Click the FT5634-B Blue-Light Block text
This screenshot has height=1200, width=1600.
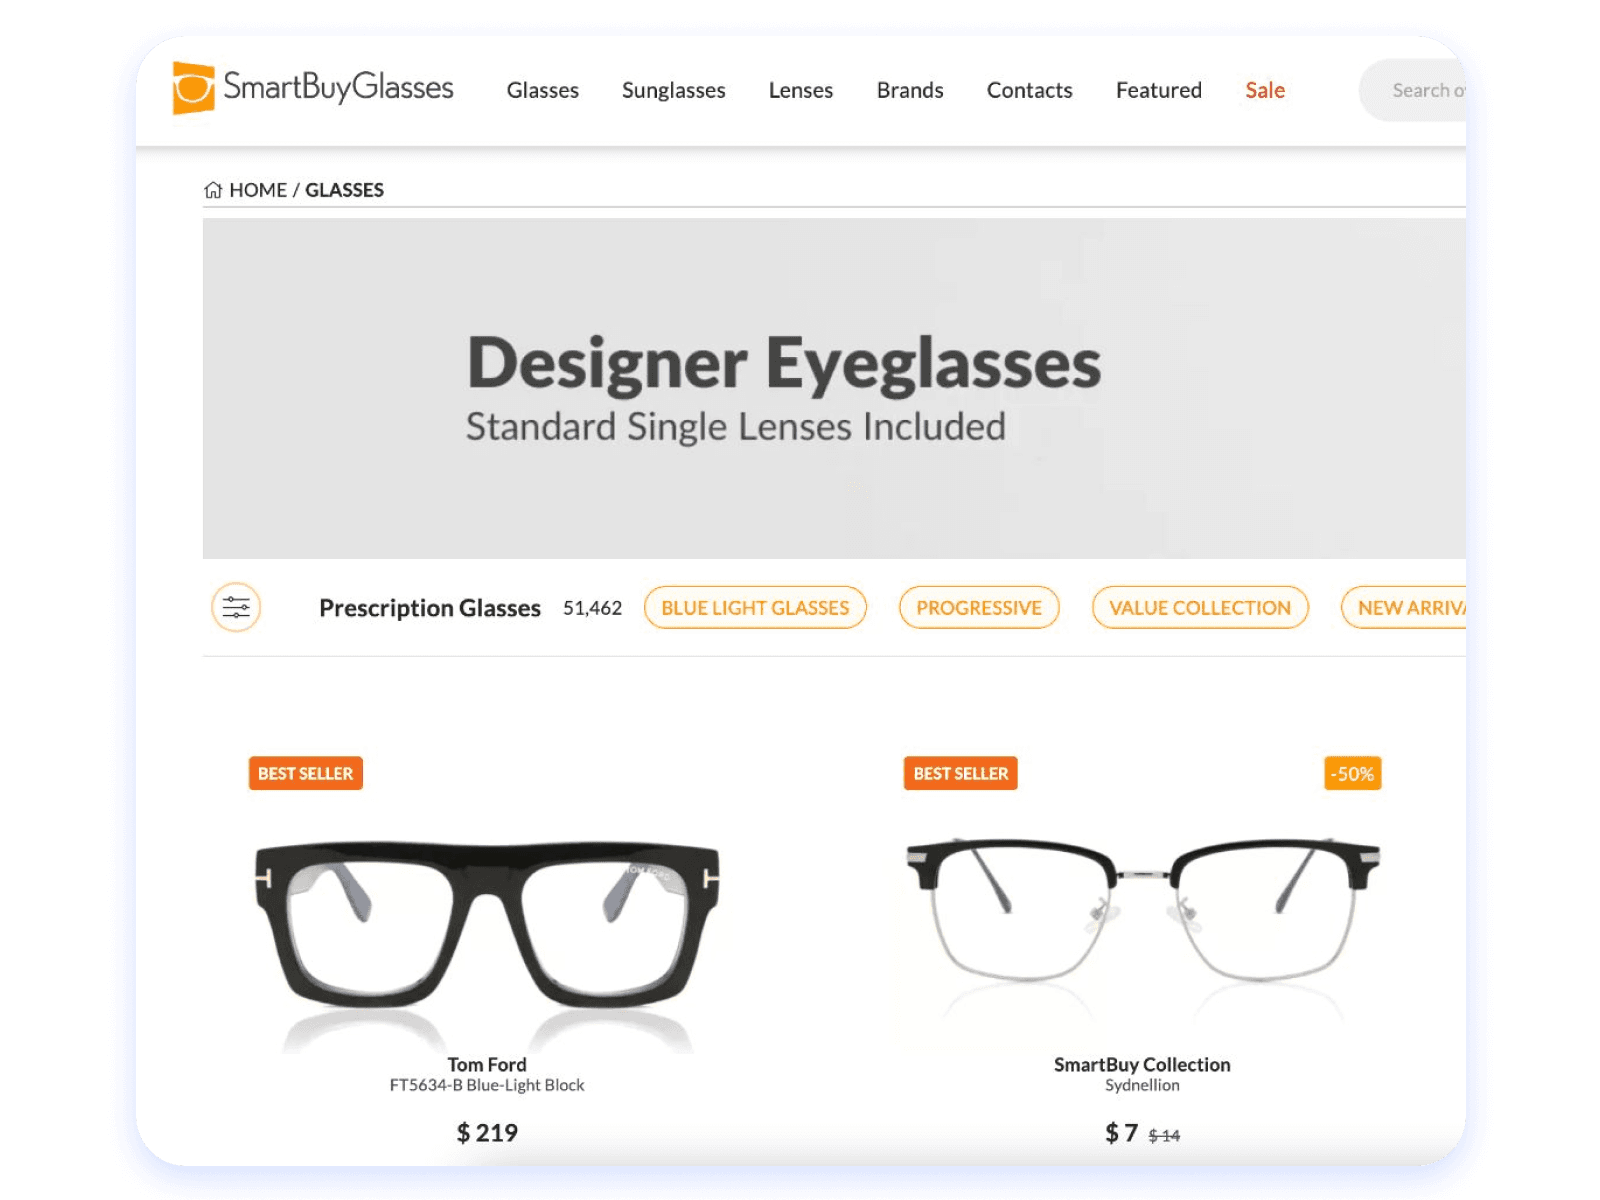487,1085
